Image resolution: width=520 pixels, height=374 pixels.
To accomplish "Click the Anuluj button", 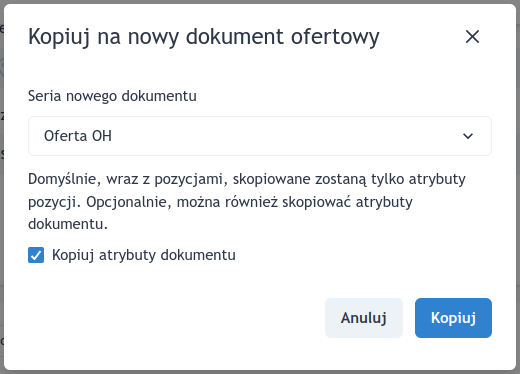I will pyautogui.click(x=364, y=318).
